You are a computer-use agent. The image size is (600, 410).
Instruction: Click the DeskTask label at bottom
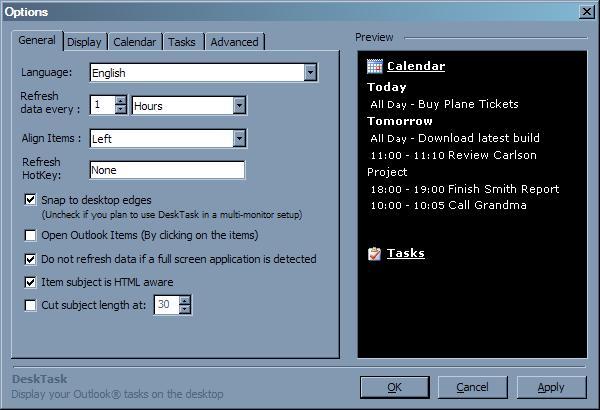40,379
